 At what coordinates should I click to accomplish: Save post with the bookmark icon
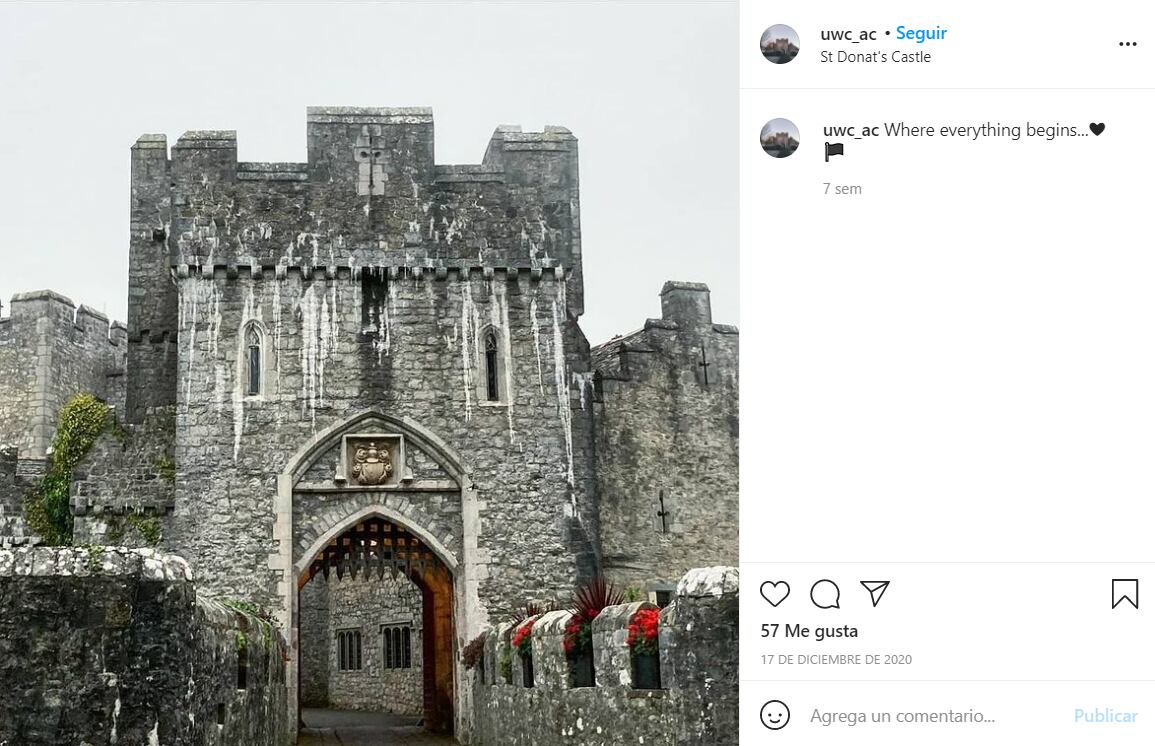[x=1125, y=594]
